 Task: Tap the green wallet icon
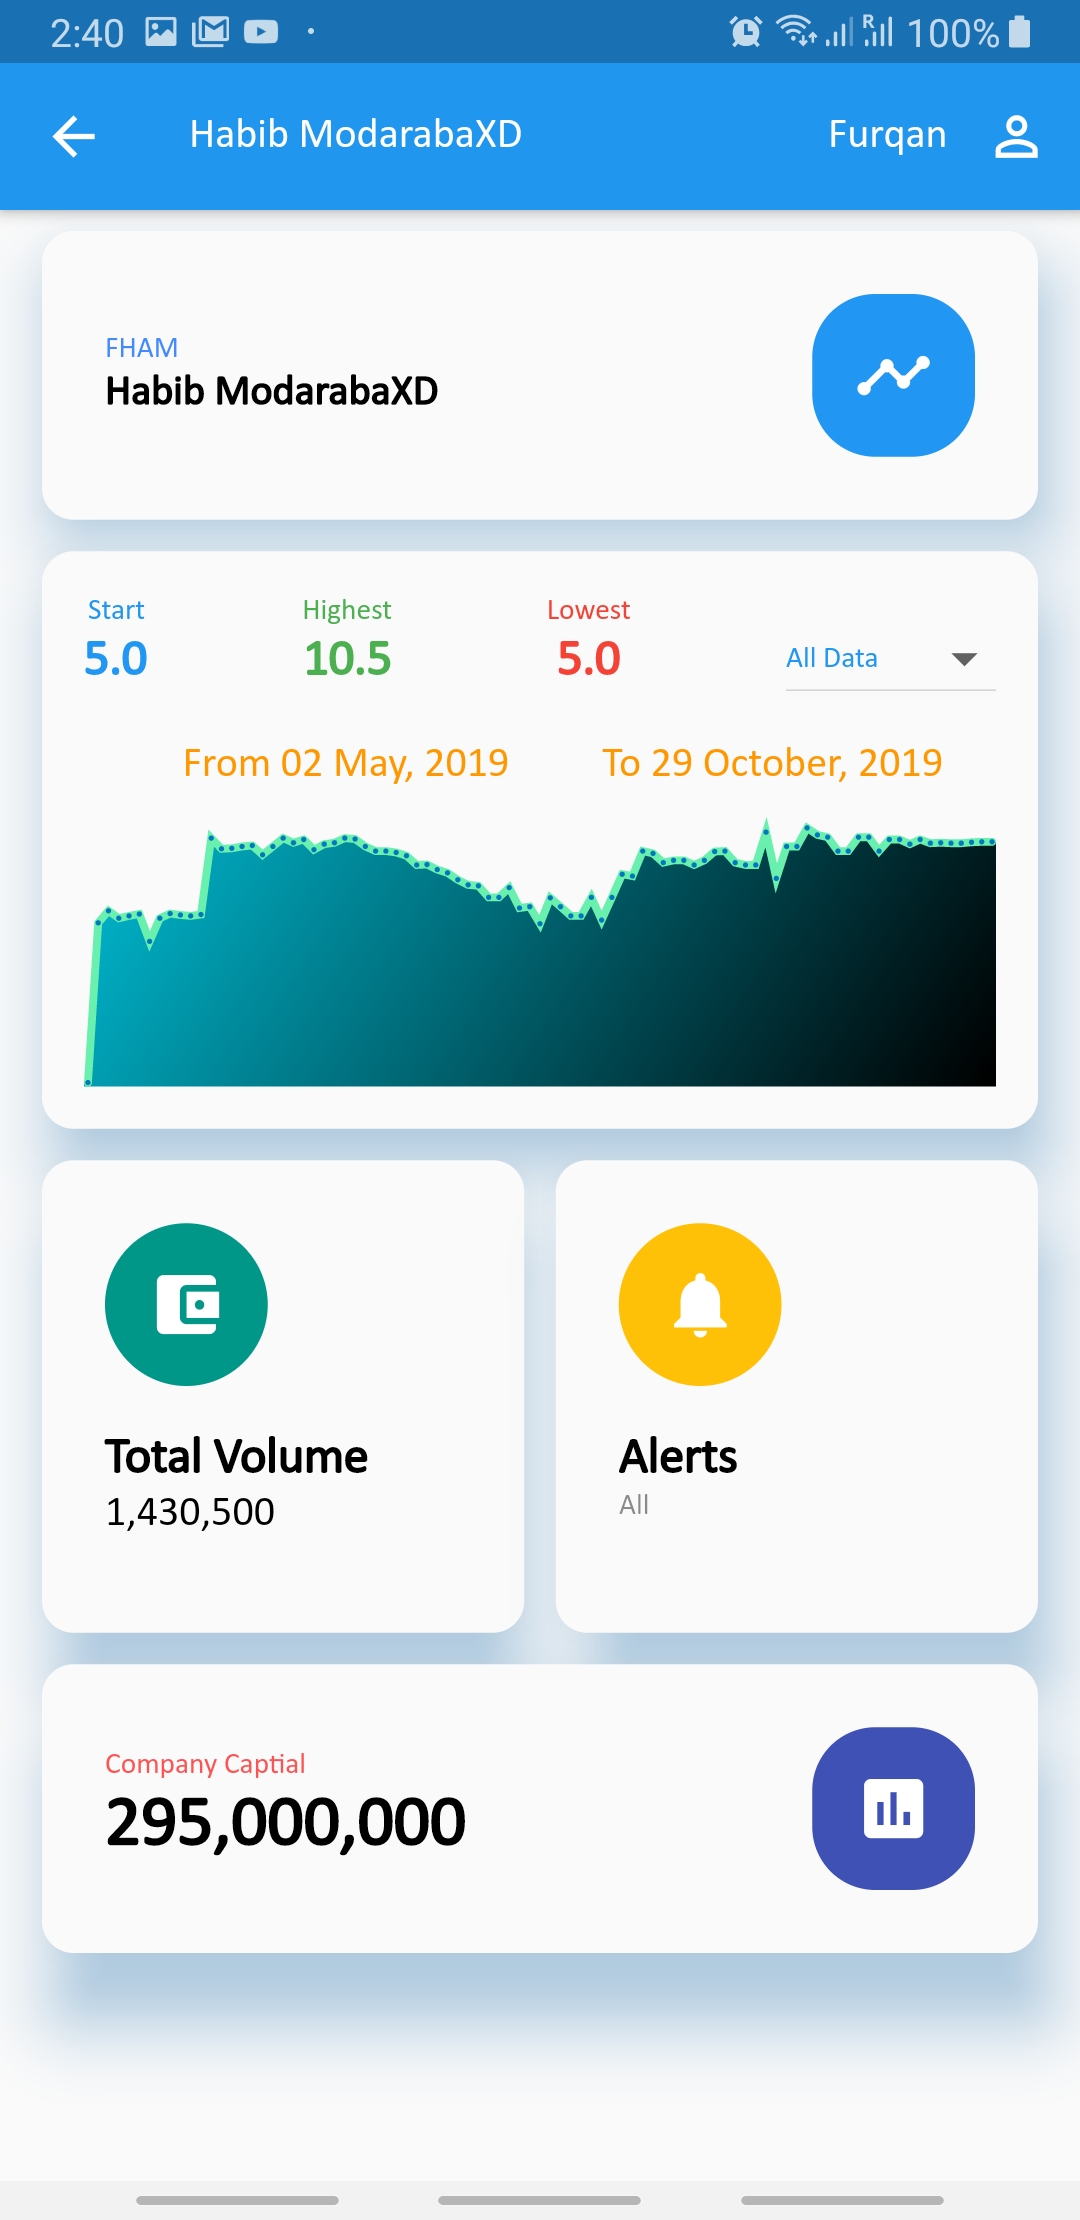pyautogui.click(x=186, y=1304)
